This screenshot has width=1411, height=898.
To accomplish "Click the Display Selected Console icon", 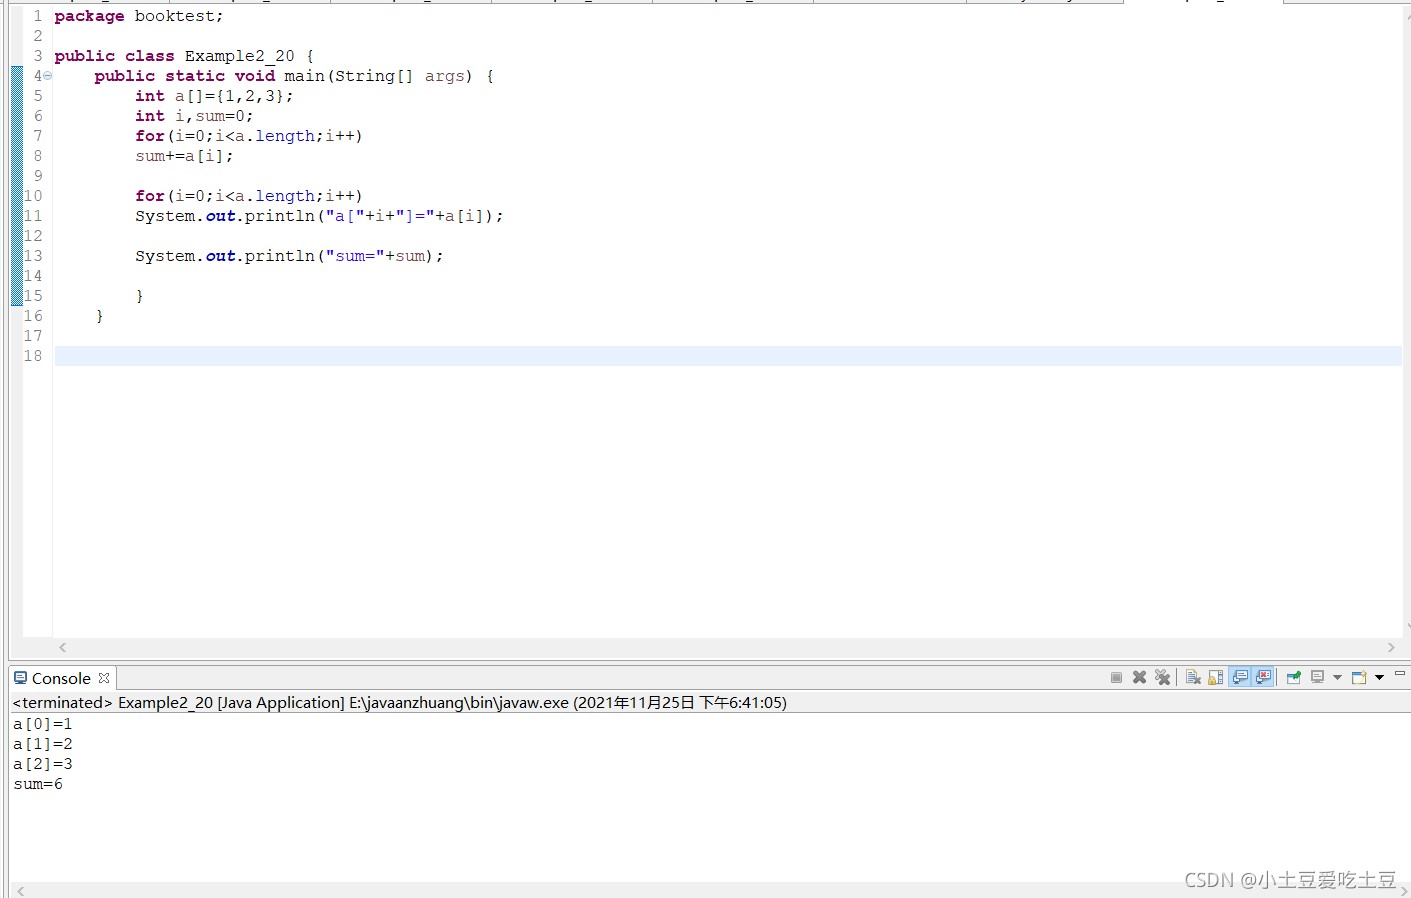I will pyautogui.click(x=1317, y=677).
